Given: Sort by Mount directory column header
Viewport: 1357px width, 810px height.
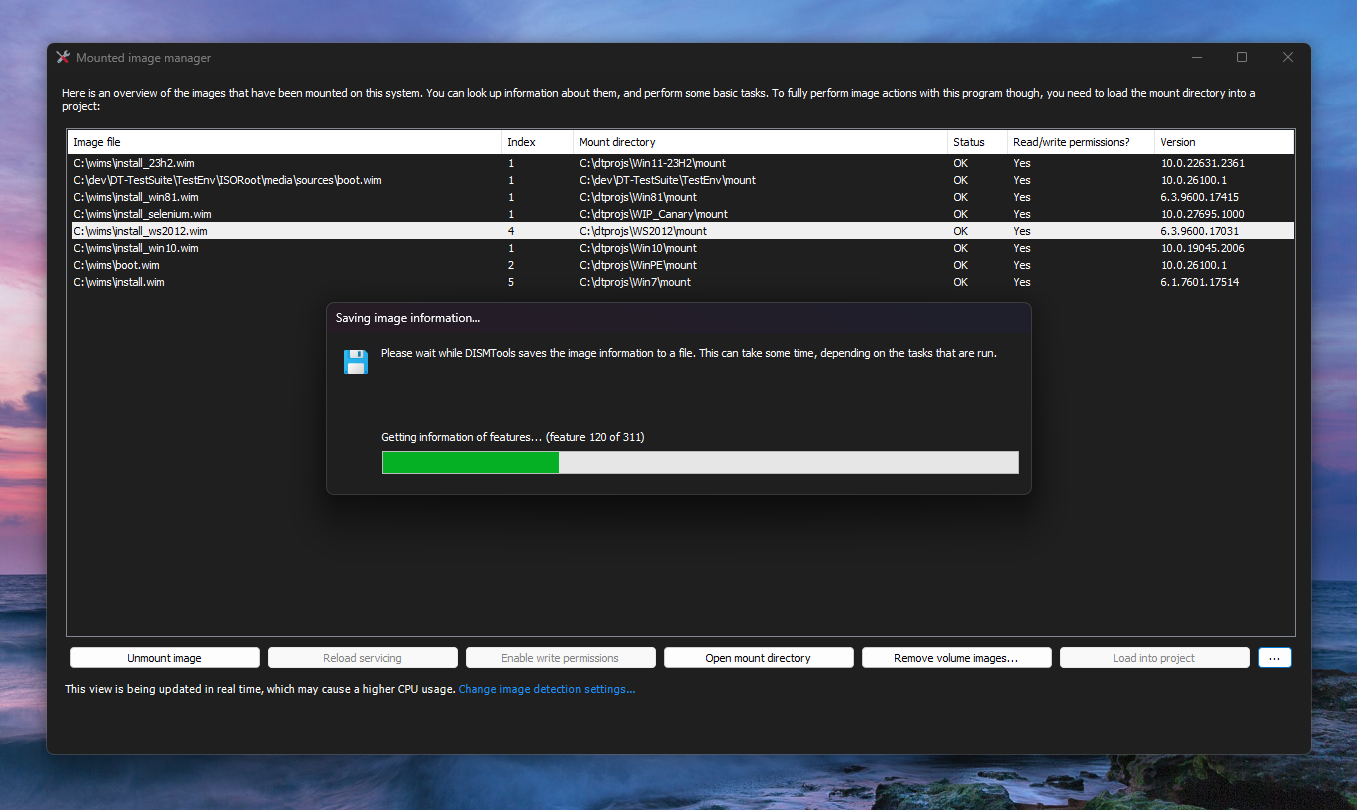Looking at the screenshot, I should [x=760, y=142].
